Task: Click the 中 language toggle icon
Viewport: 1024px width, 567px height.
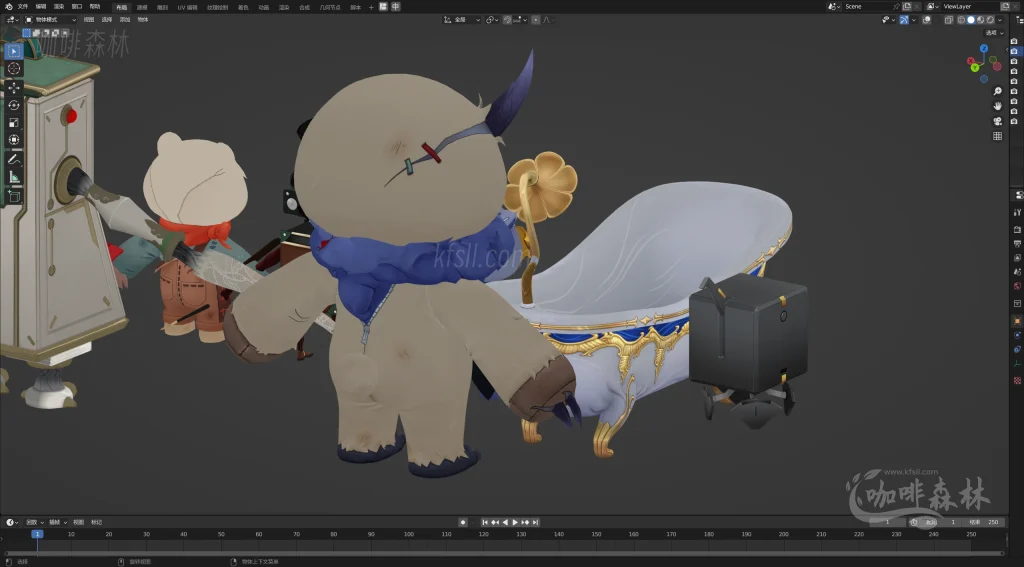Action: 395,7
